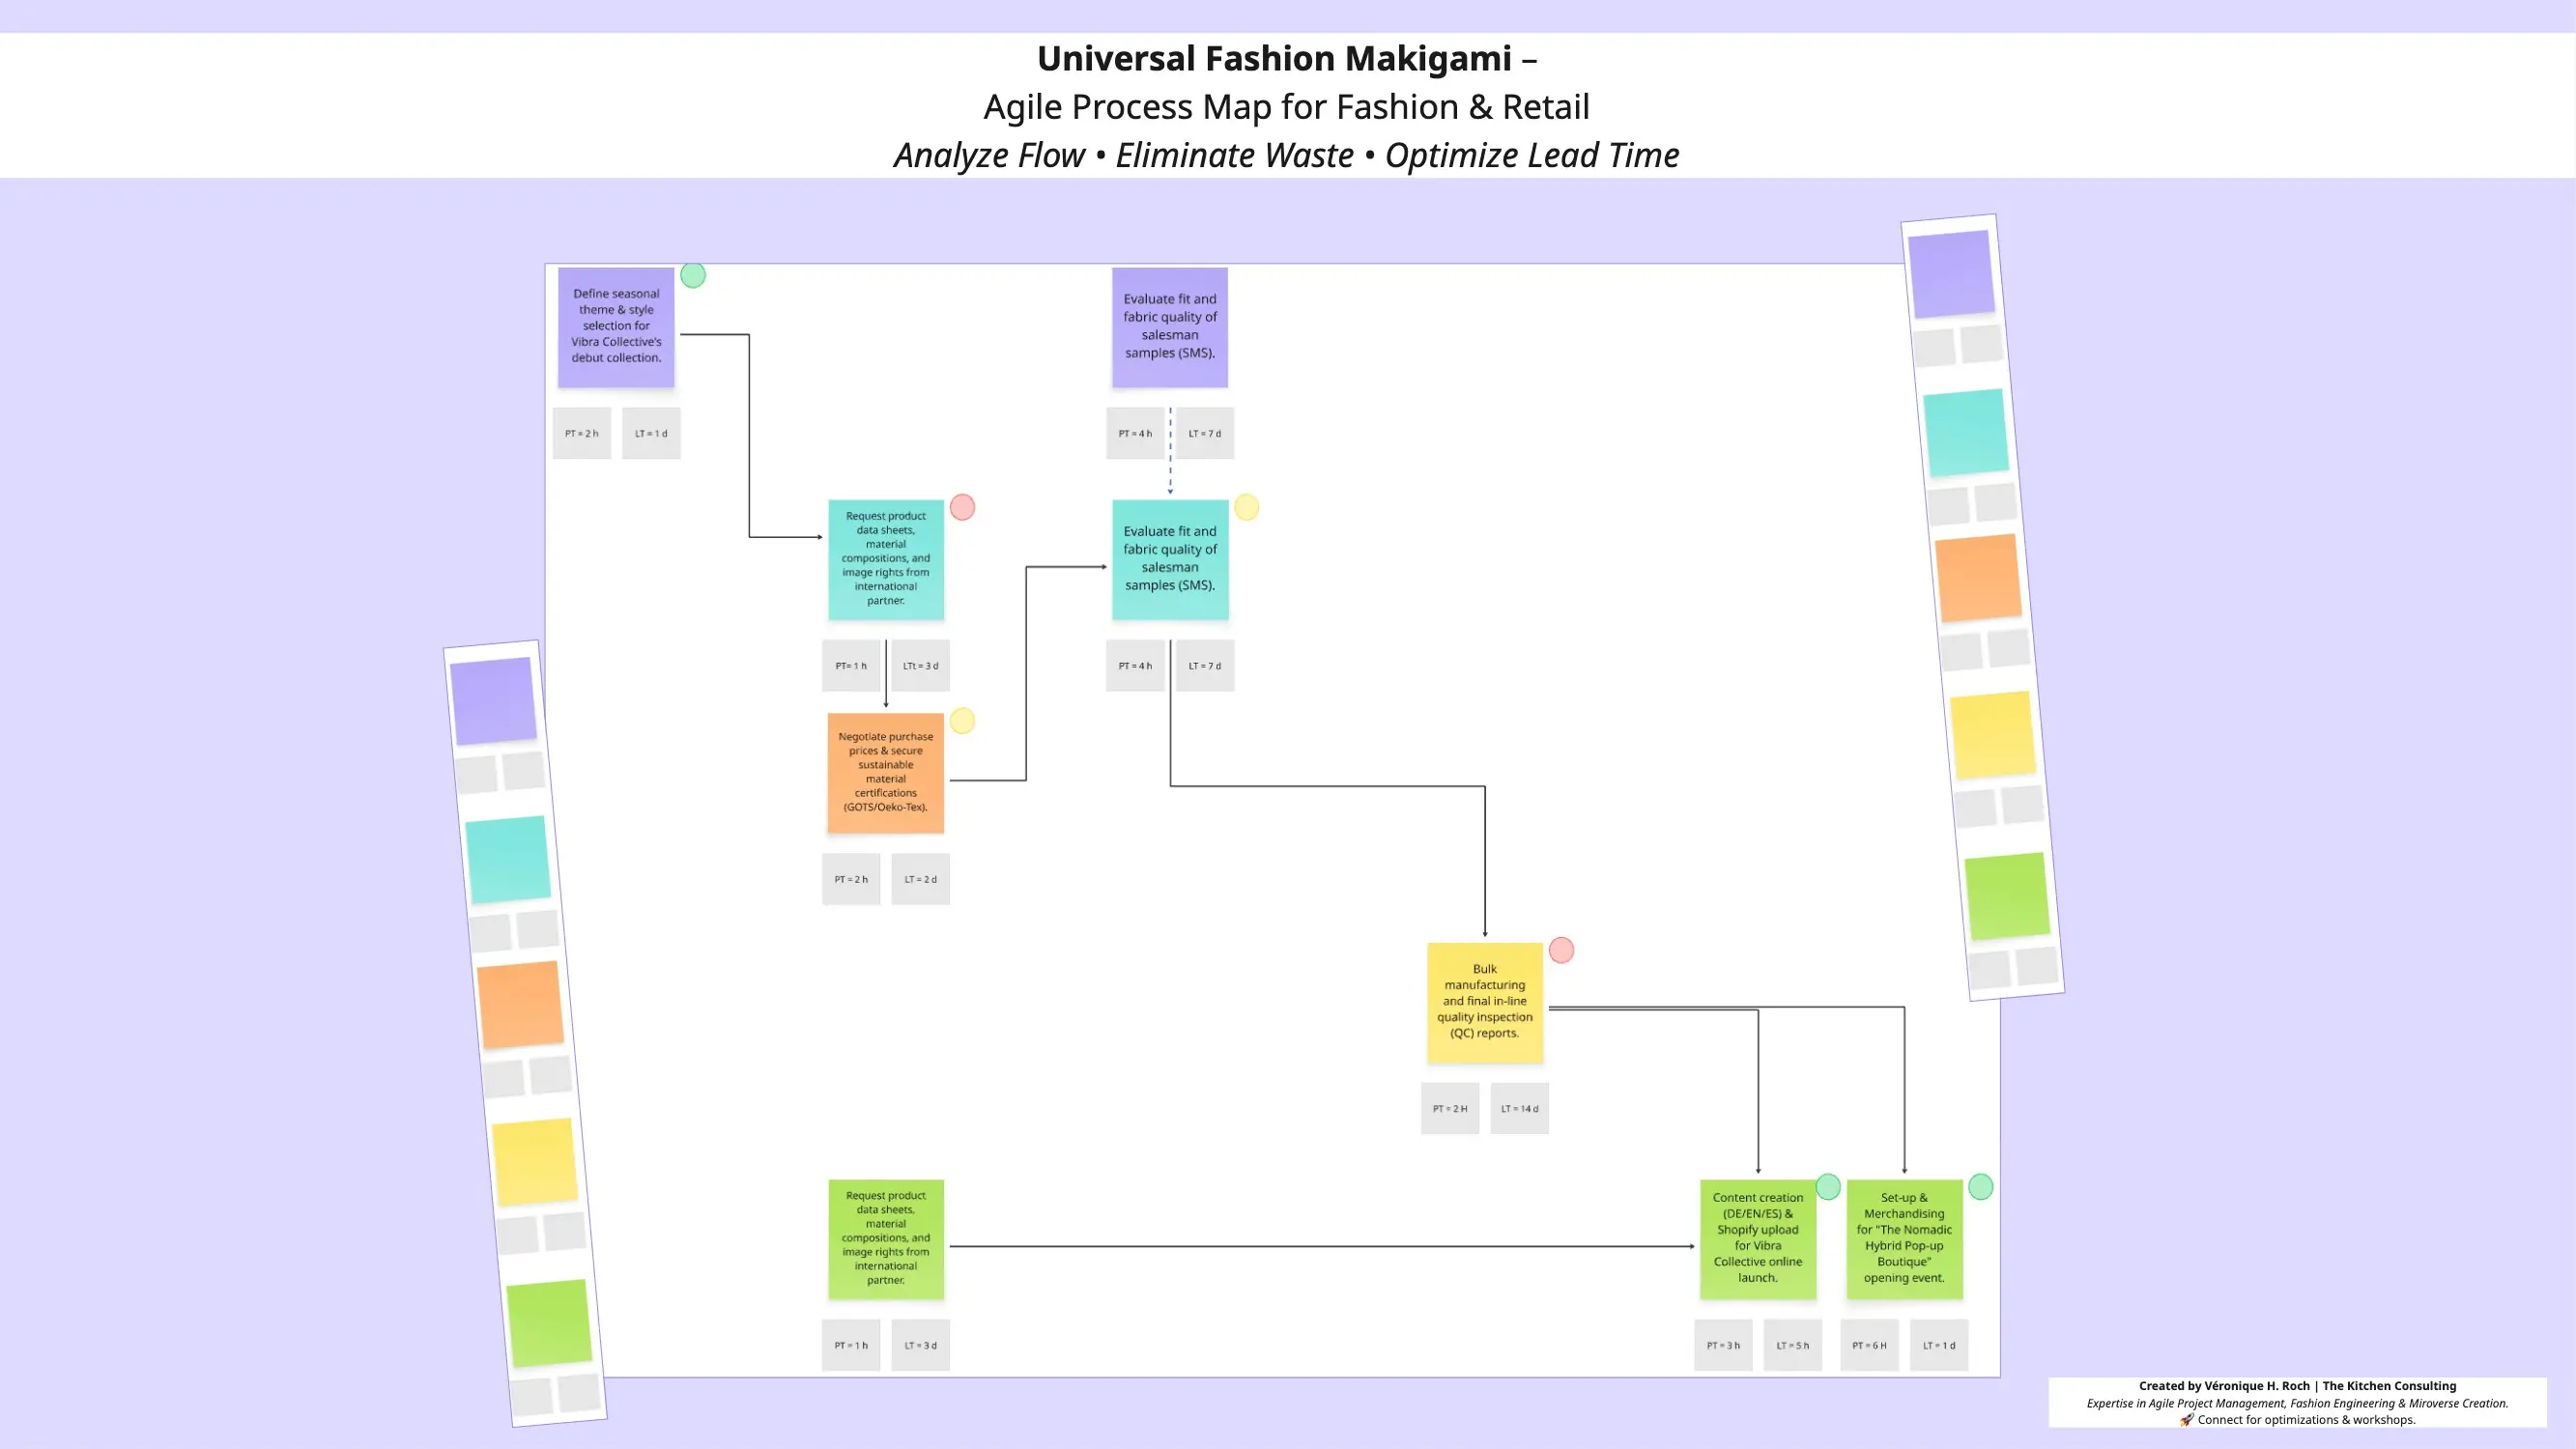The image size is (2576, 1449).
Task: Click the PT = 6 H label
Action: 1868,1345
